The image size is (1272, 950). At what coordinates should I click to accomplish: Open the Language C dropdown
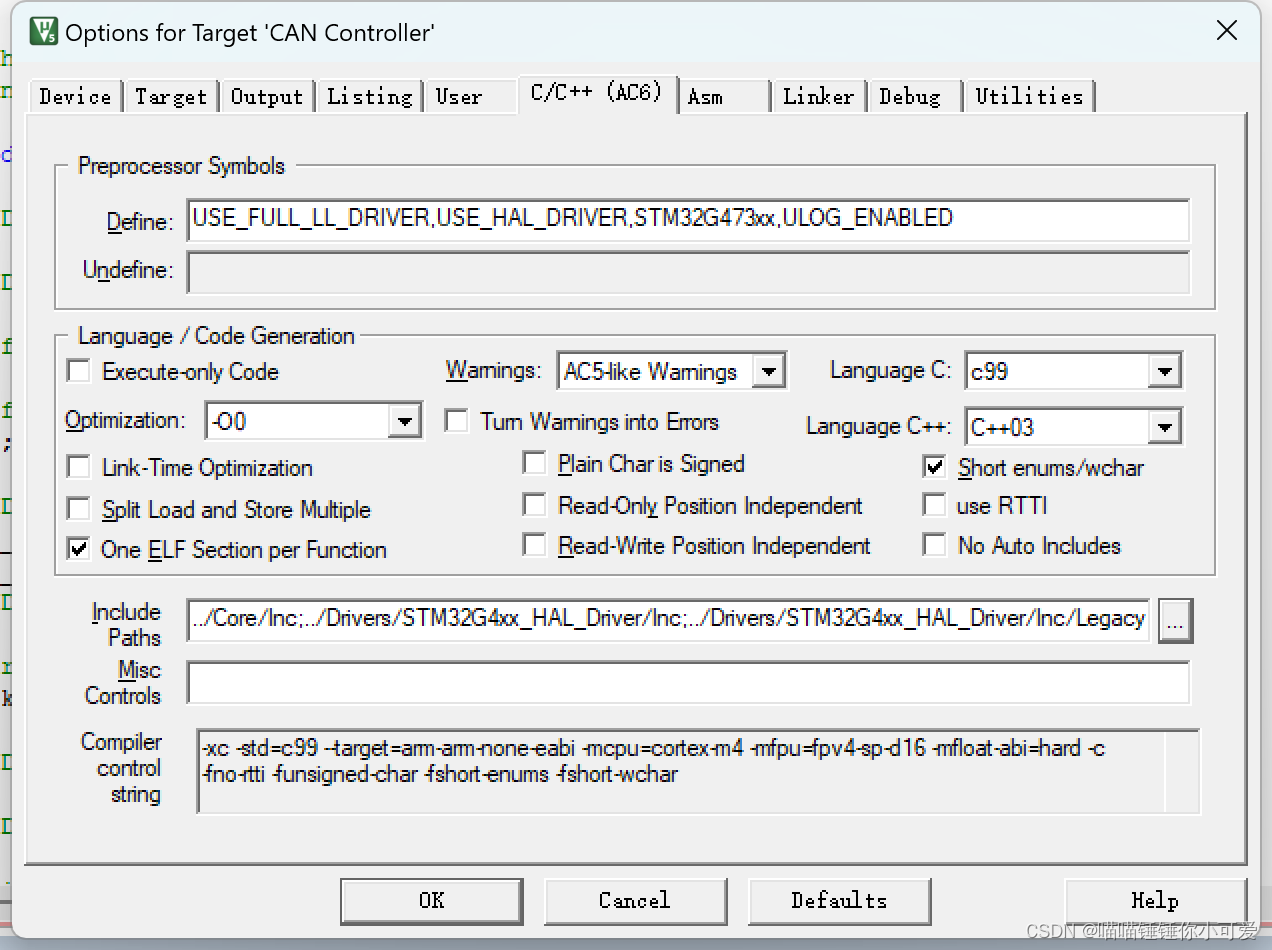[1163, 371]
